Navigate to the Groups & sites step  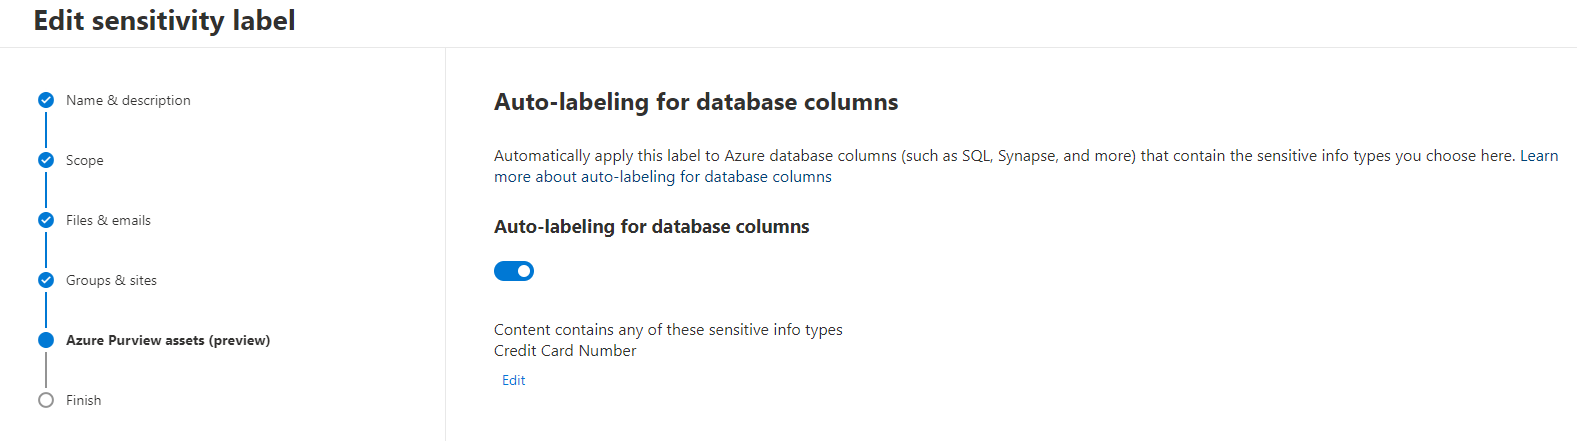click(111, 280)
